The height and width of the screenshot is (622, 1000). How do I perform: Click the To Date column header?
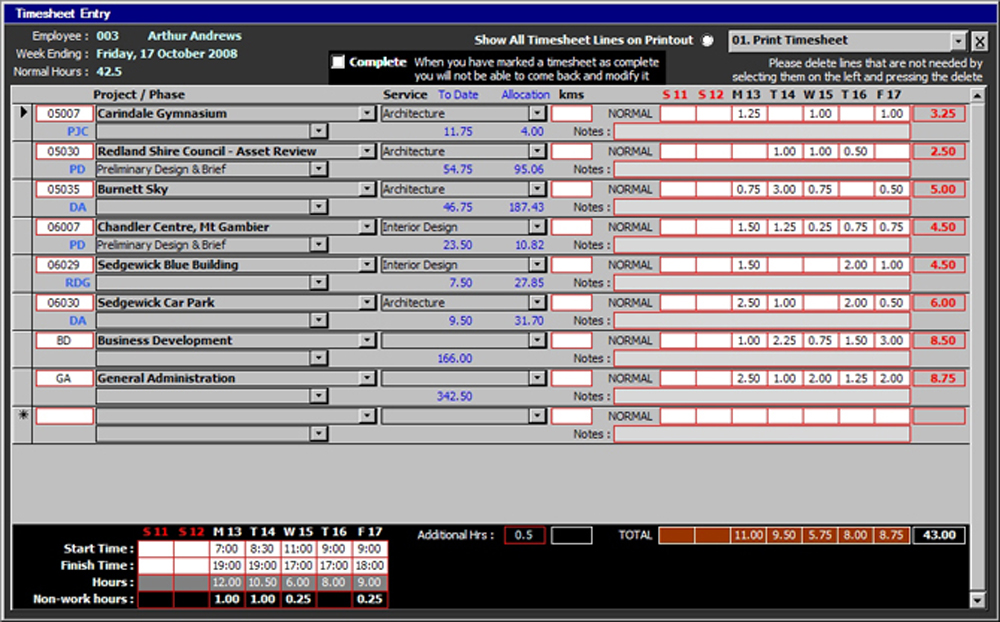(458, 95)
